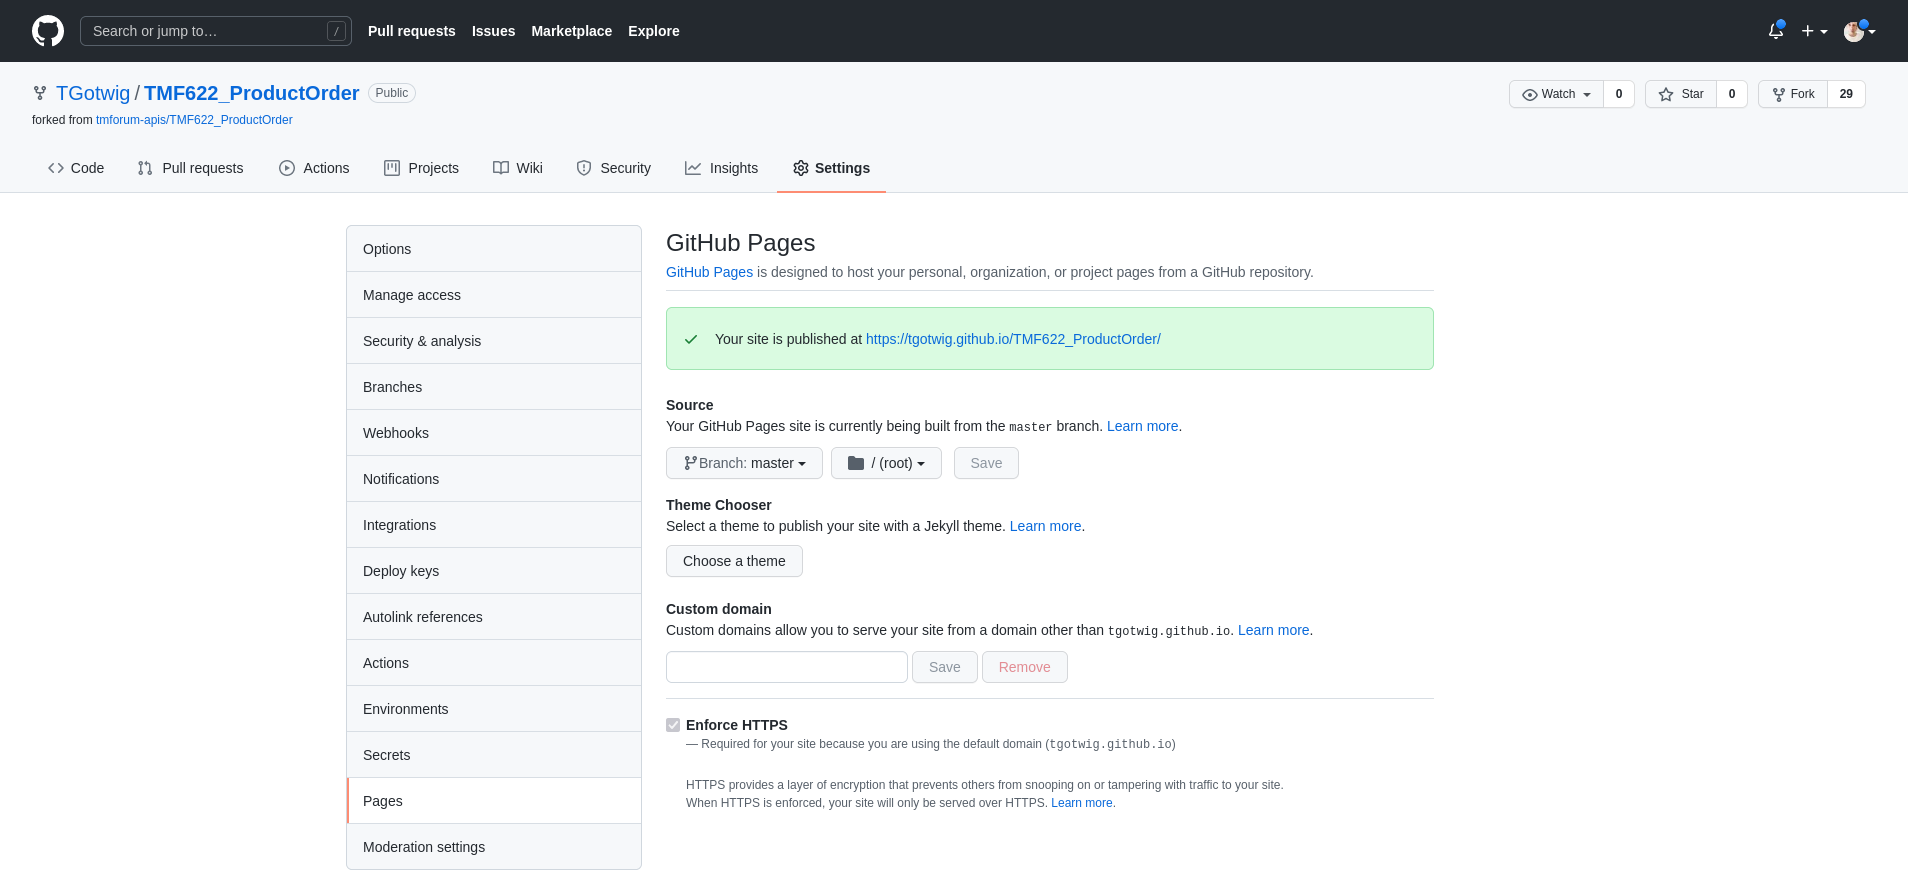Viewport: 1908px width, 881px height.
Task: Click Remove custom domain button
Action: click(1024, 667)
